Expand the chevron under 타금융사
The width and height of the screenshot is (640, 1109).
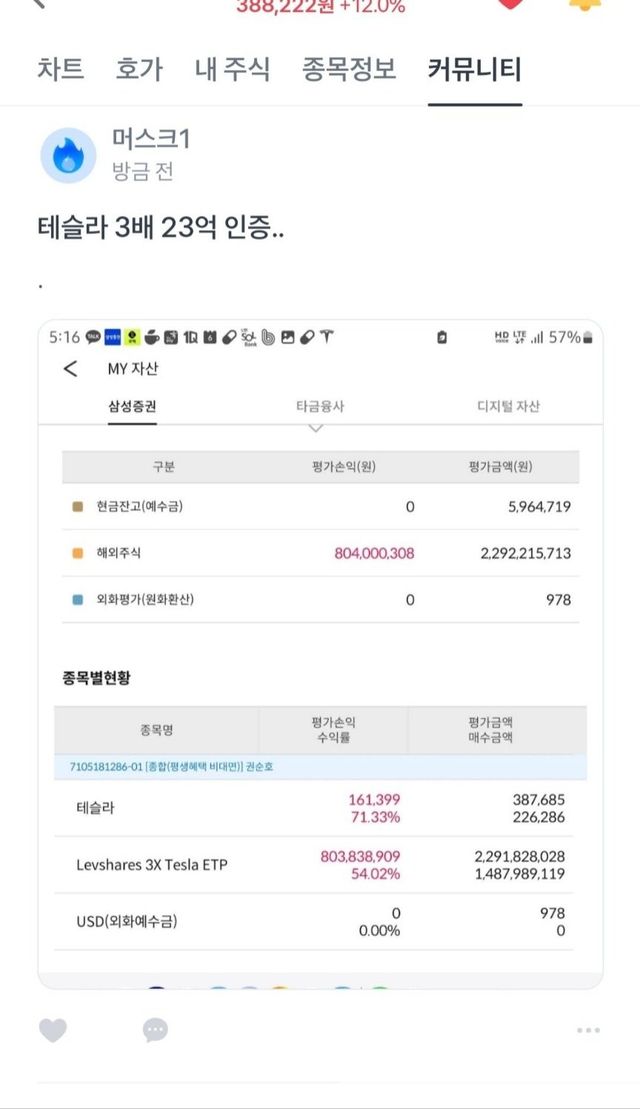click(316, 429)
